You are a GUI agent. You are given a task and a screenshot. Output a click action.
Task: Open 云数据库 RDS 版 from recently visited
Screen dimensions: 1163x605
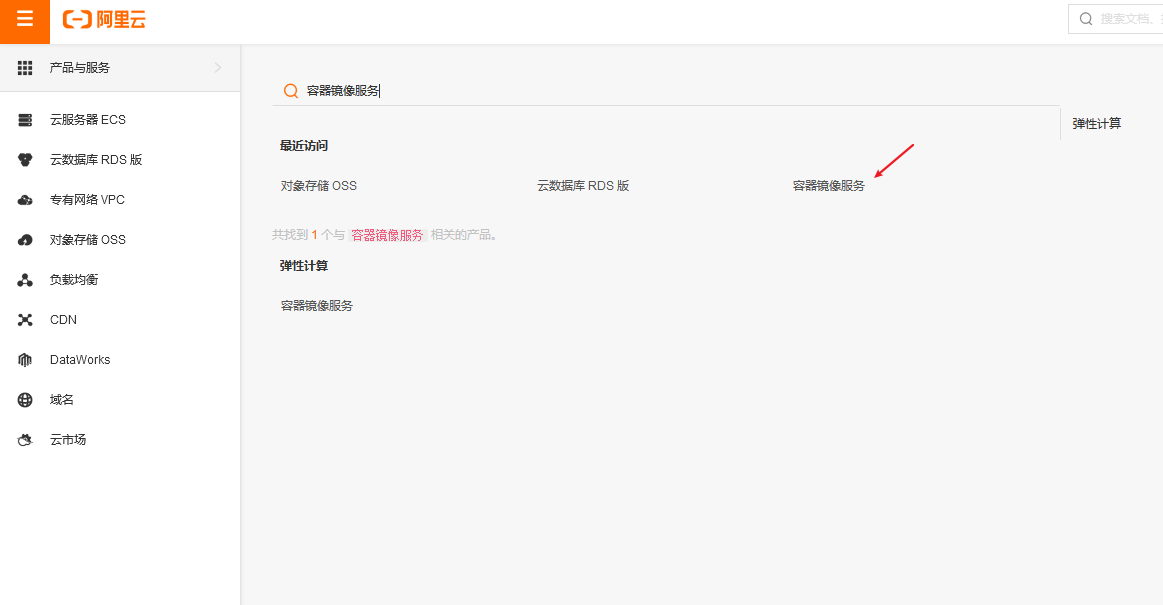point(583,186)
